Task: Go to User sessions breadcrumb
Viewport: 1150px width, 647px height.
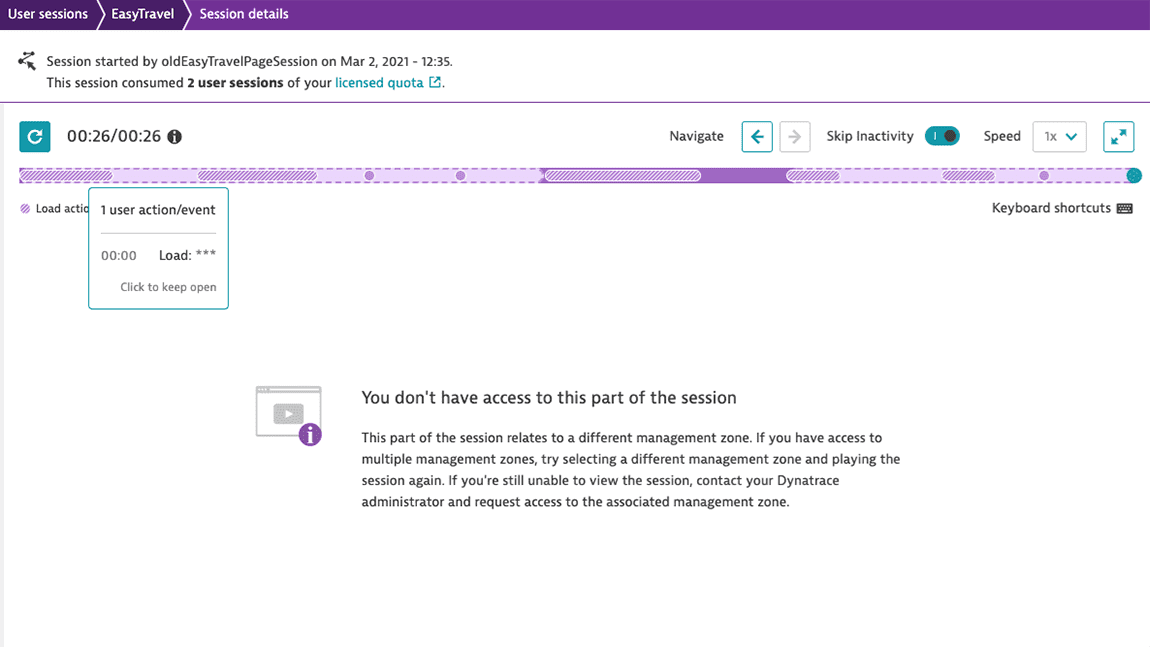Action: pos(48,14)
